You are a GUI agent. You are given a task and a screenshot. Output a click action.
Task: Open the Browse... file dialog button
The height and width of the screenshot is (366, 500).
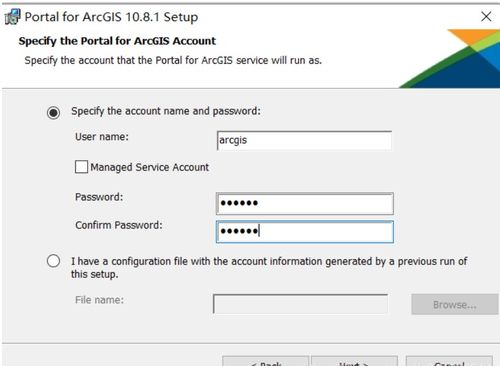[455, 304]
